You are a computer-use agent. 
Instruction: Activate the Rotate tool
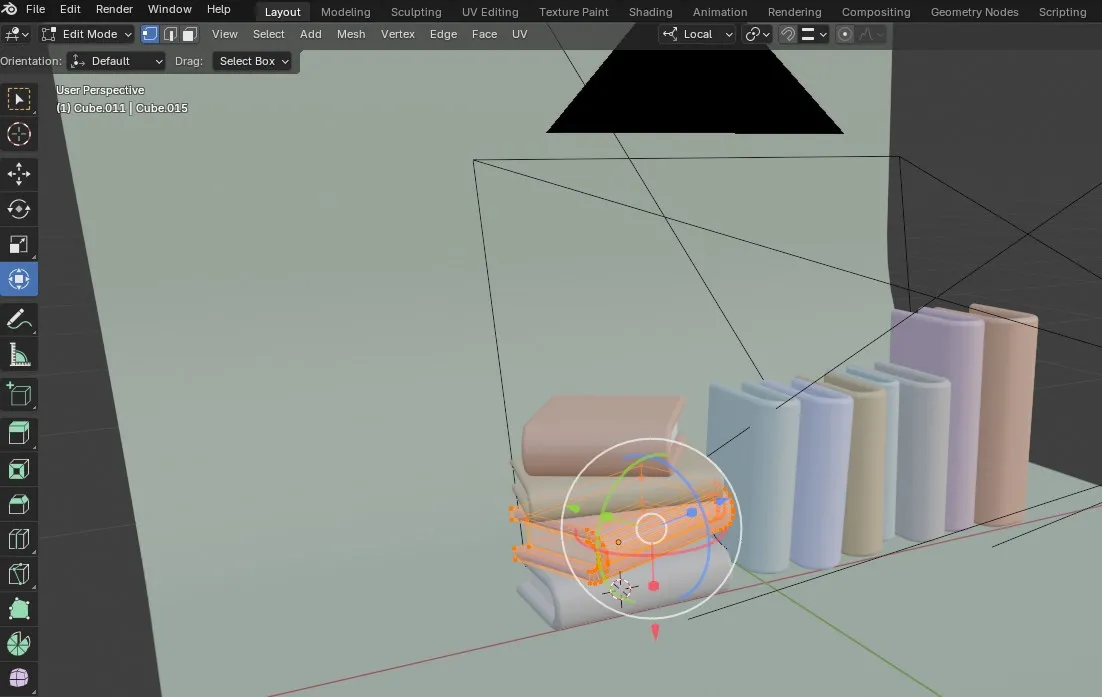(x=19, y=209)
